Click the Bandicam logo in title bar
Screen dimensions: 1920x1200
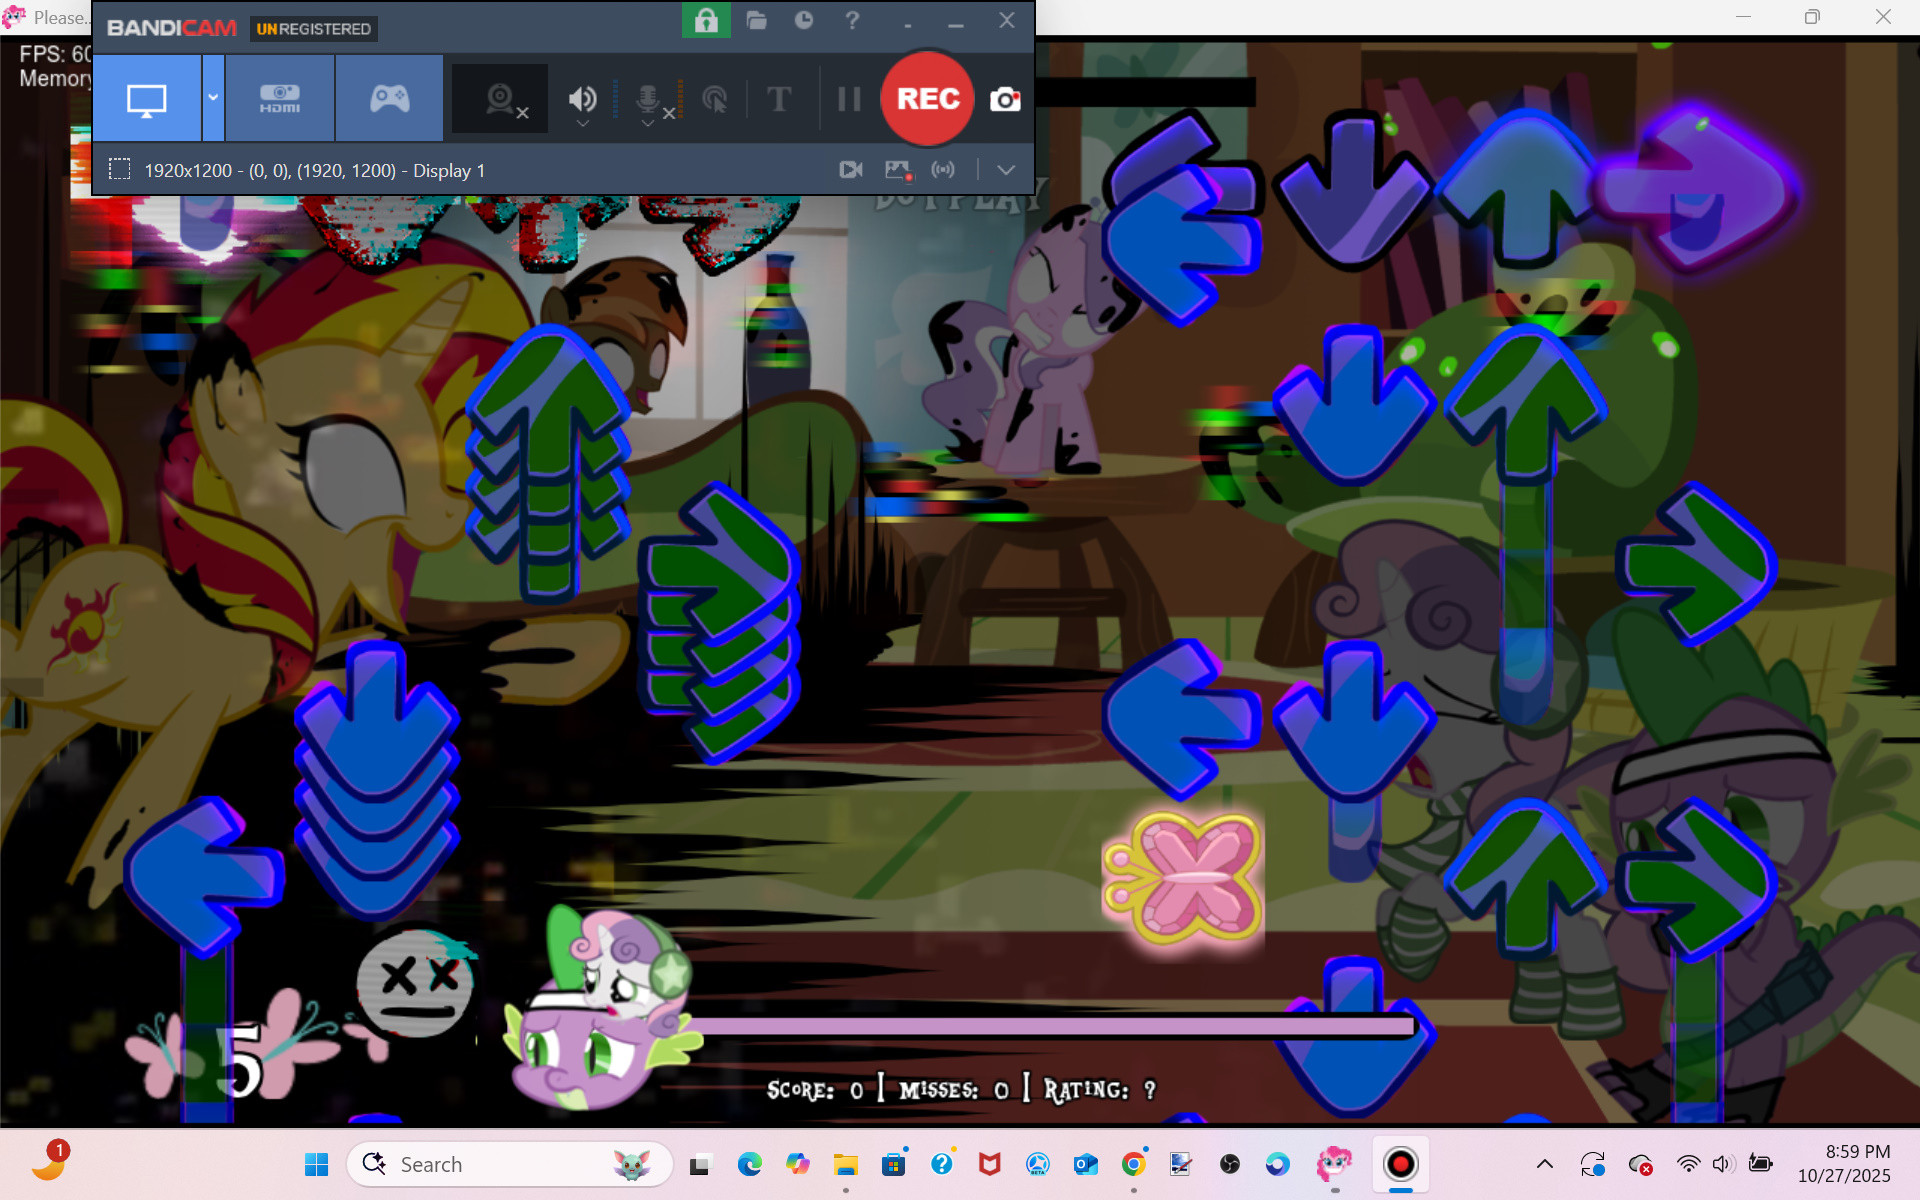(x=172, y=28)
